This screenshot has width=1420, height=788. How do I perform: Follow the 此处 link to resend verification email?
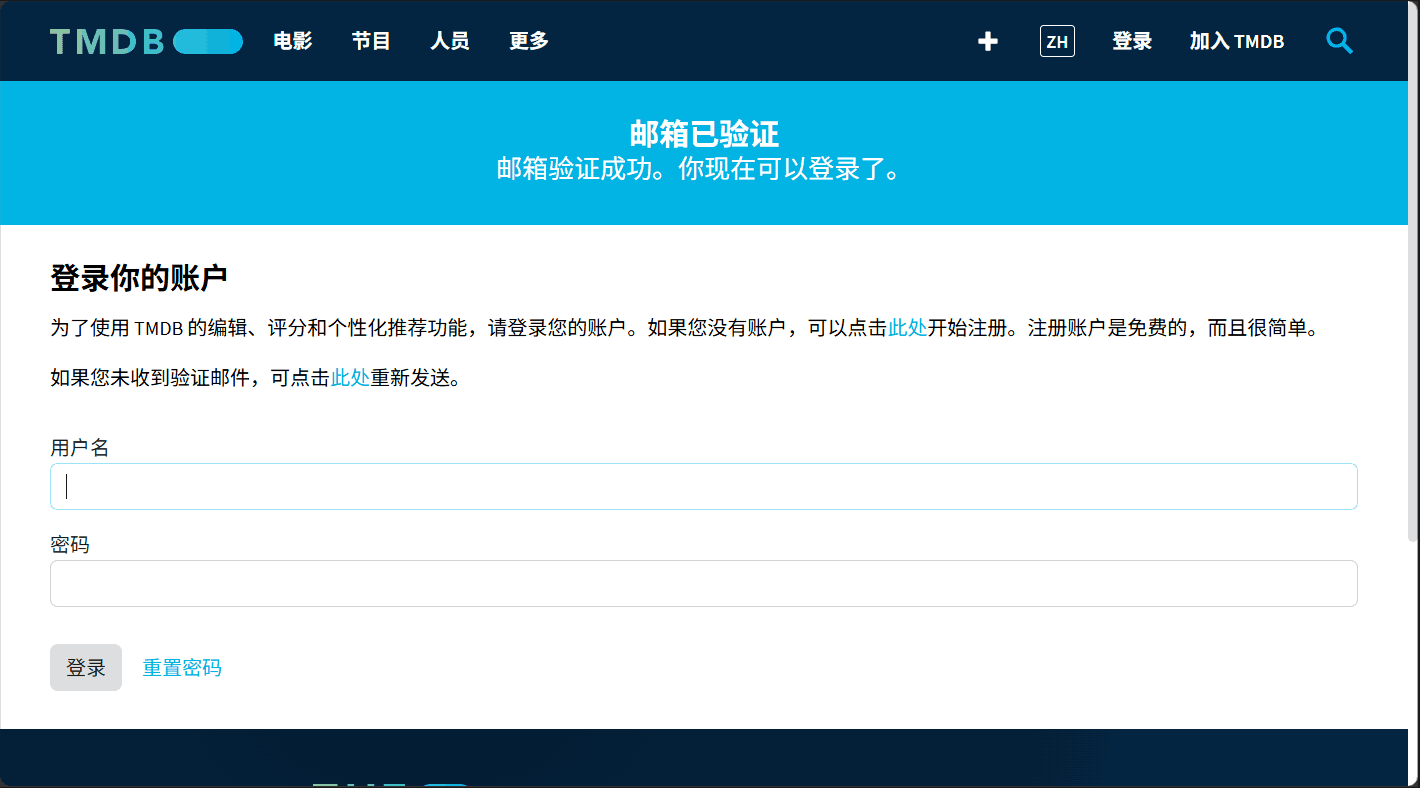point(350,378)
